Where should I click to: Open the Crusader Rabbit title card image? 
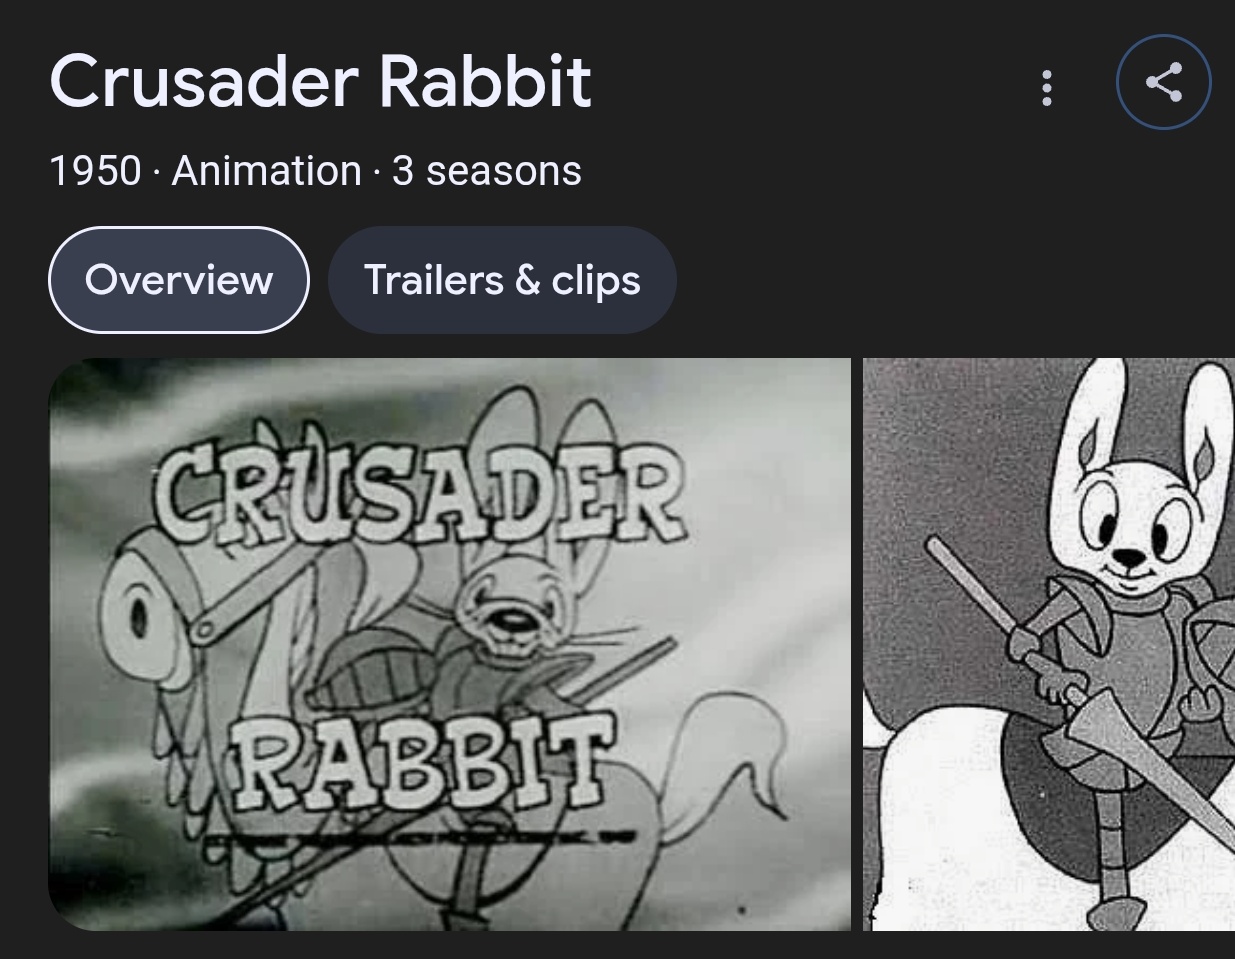click(450, 644)
